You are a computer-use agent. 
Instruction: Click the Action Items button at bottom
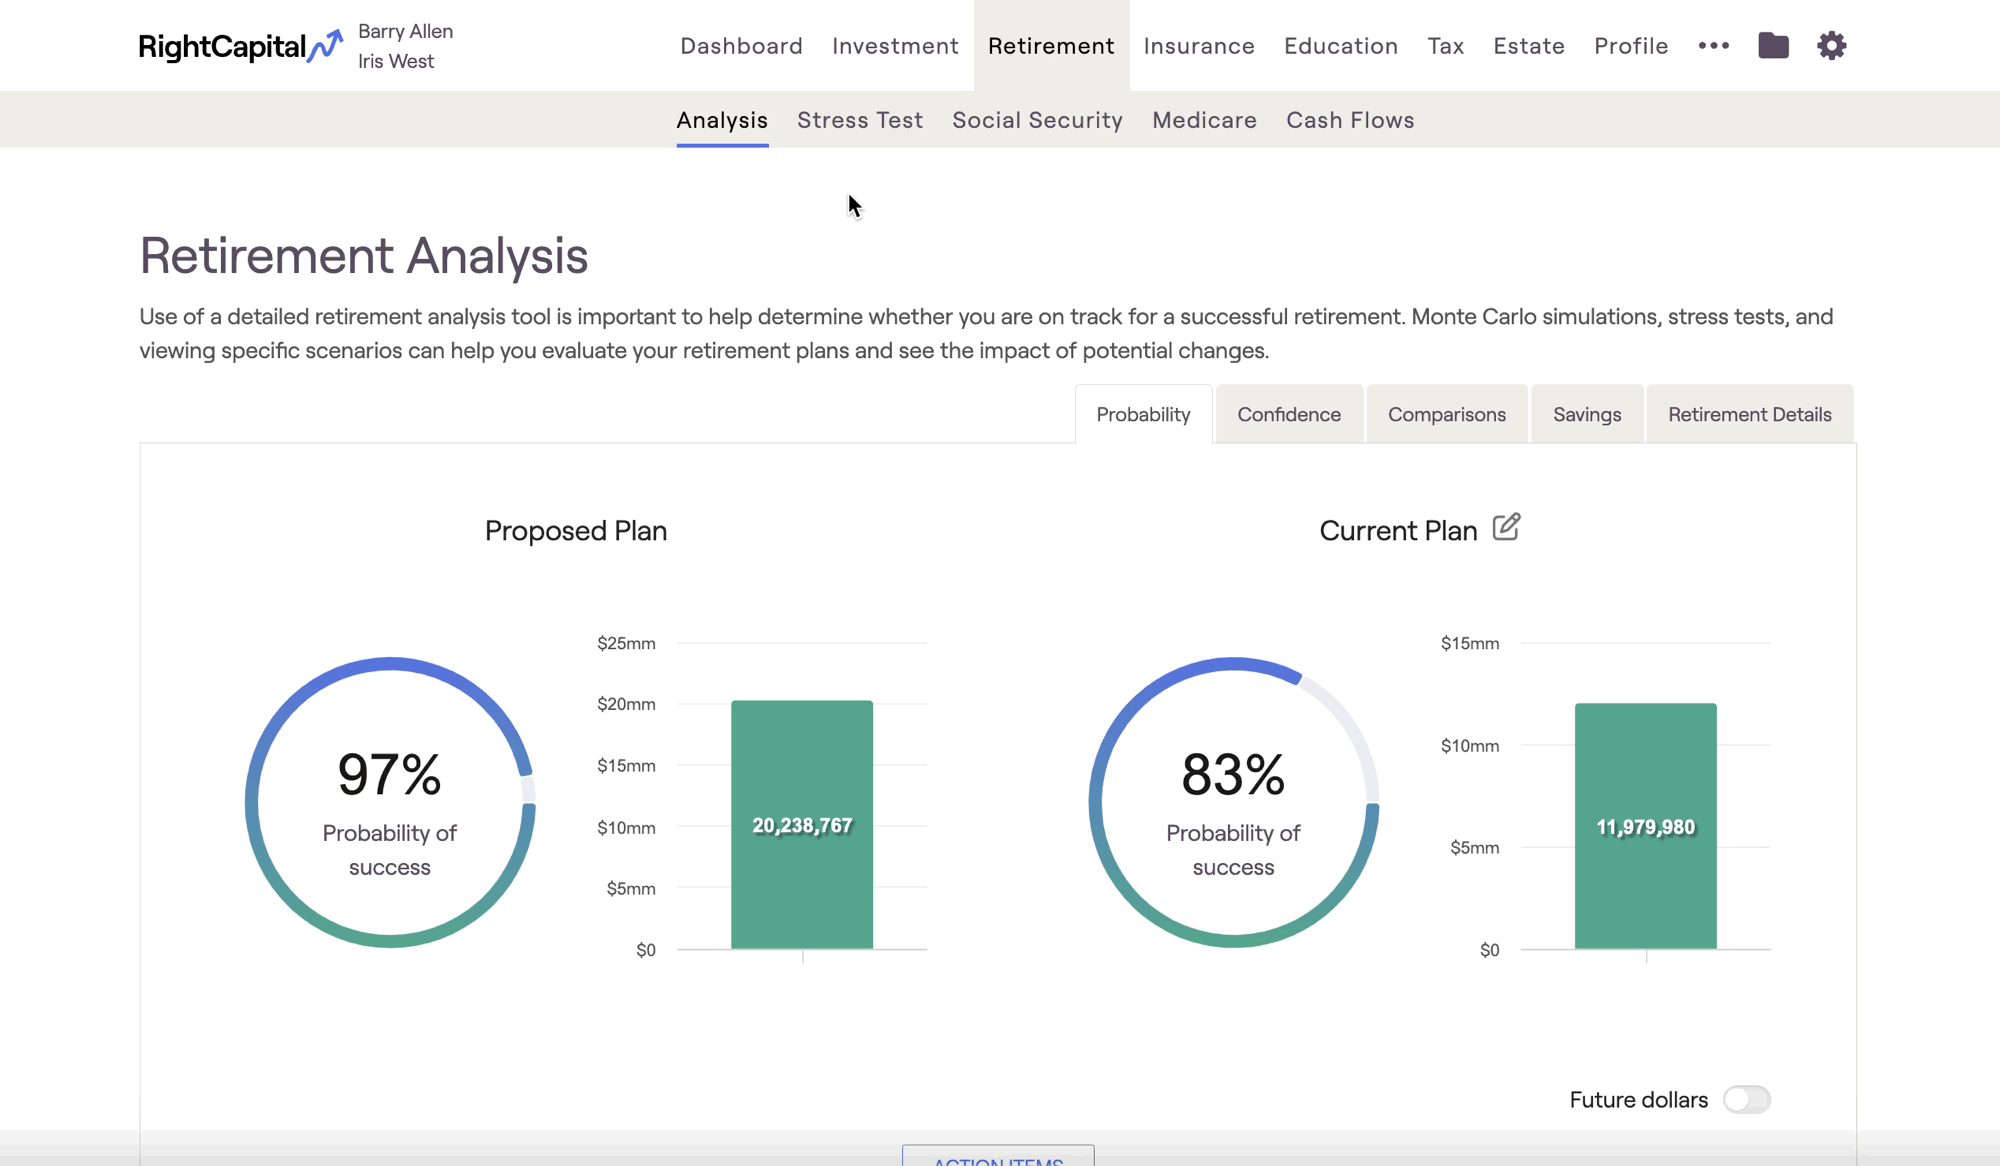pyautogui.click(x=998, y=1156)
